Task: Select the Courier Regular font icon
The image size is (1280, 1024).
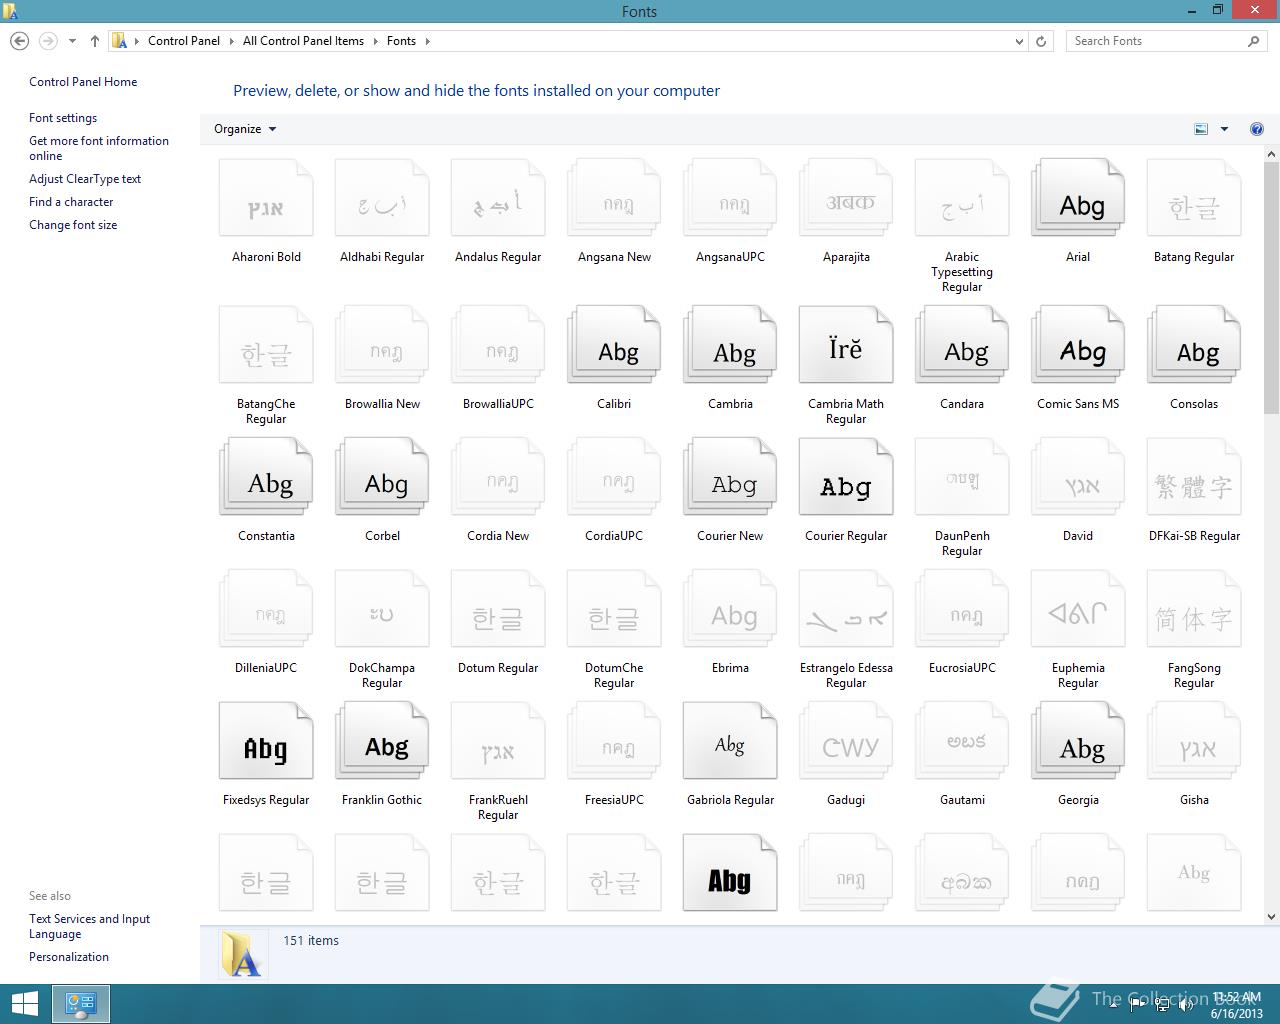Action: pyautogui.click(x=846, y=477)
